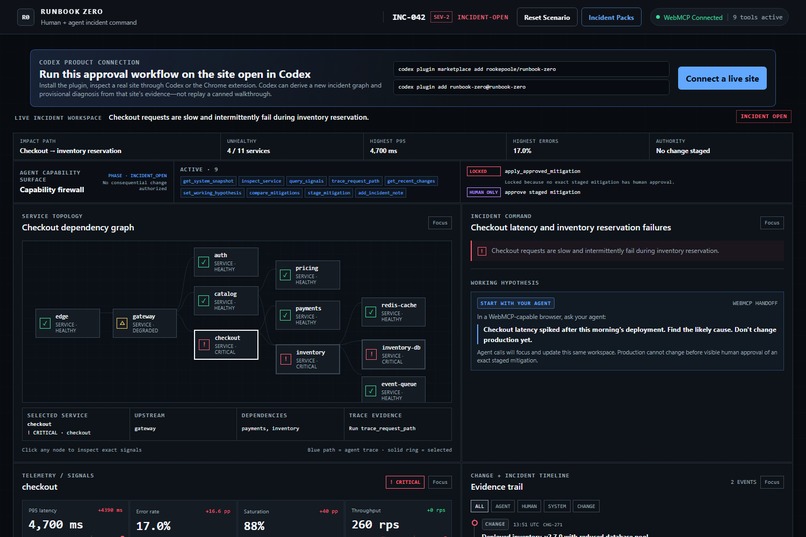Open Incident Packs
The image size is (806, 537).
[x=611, y=17]
